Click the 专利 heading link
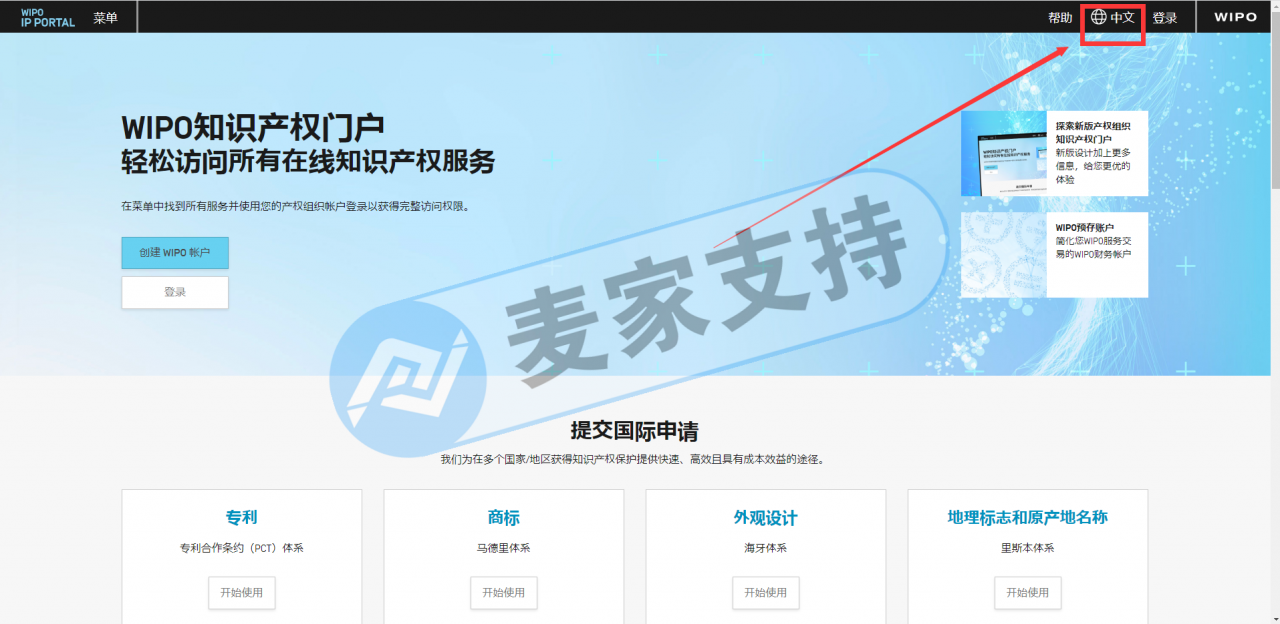Image resolution: width=1280 pixels, height=624 pixels. [x=242, y=517]
